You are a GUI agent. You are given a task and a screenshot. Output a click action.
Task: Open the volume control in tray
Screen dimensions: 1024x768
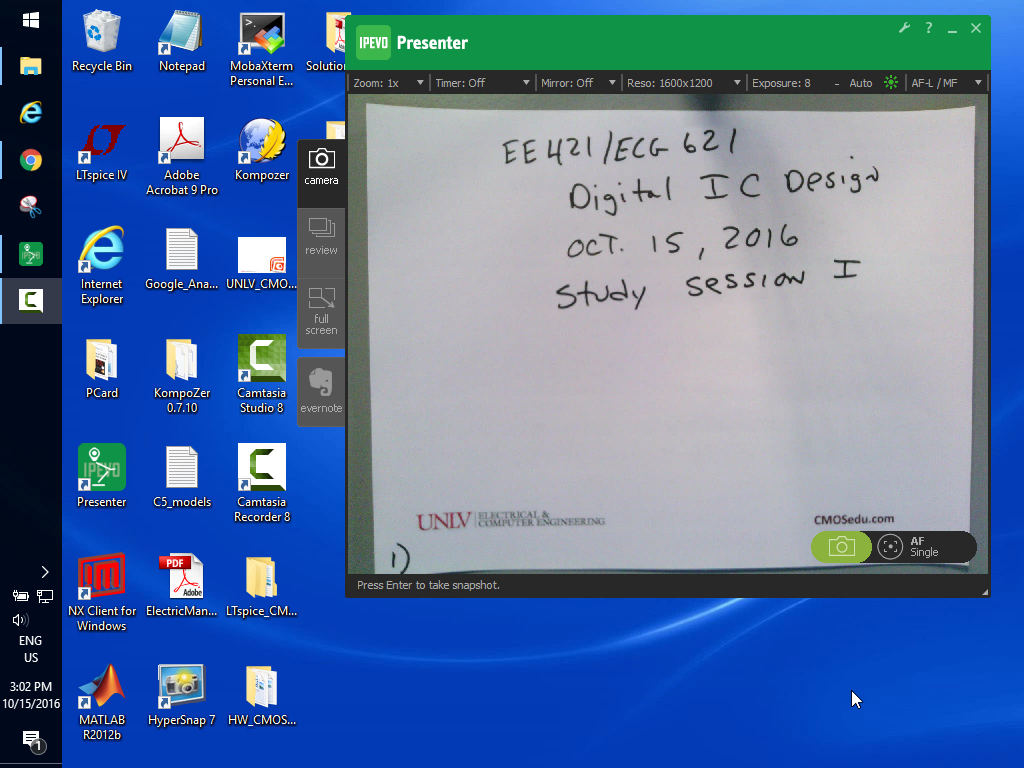[x=20, y=620]
